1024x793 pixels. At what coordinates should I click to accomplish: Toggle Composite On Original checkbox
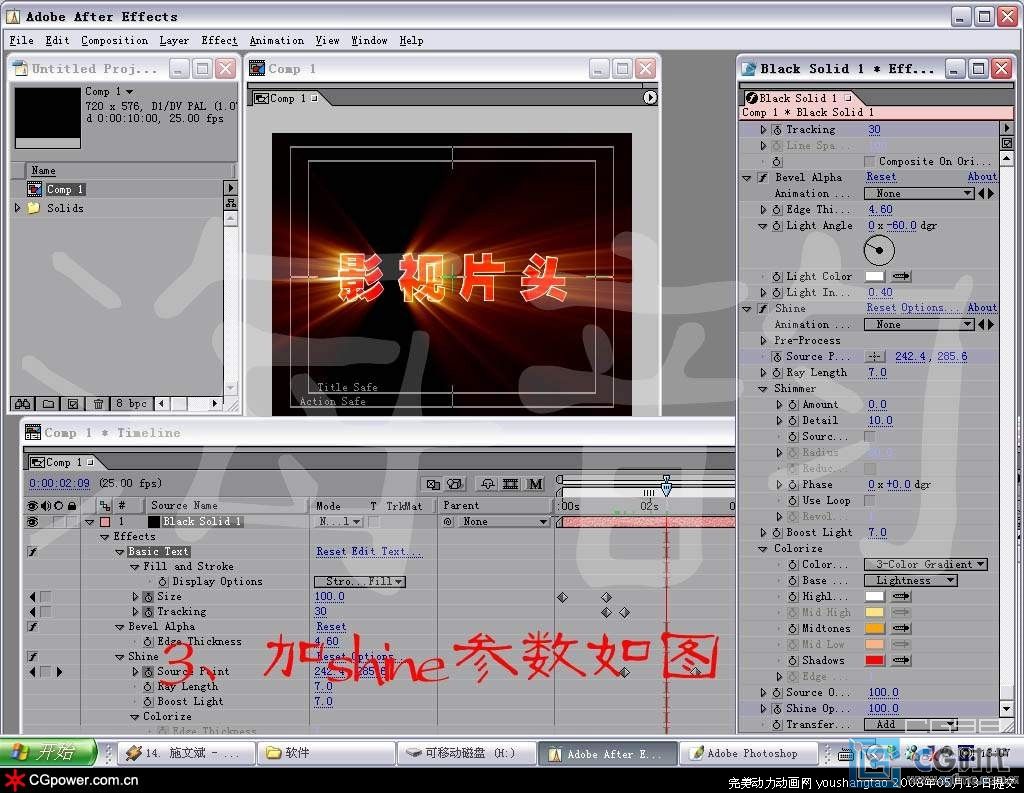pyautogui.click(x=869, y=162)
